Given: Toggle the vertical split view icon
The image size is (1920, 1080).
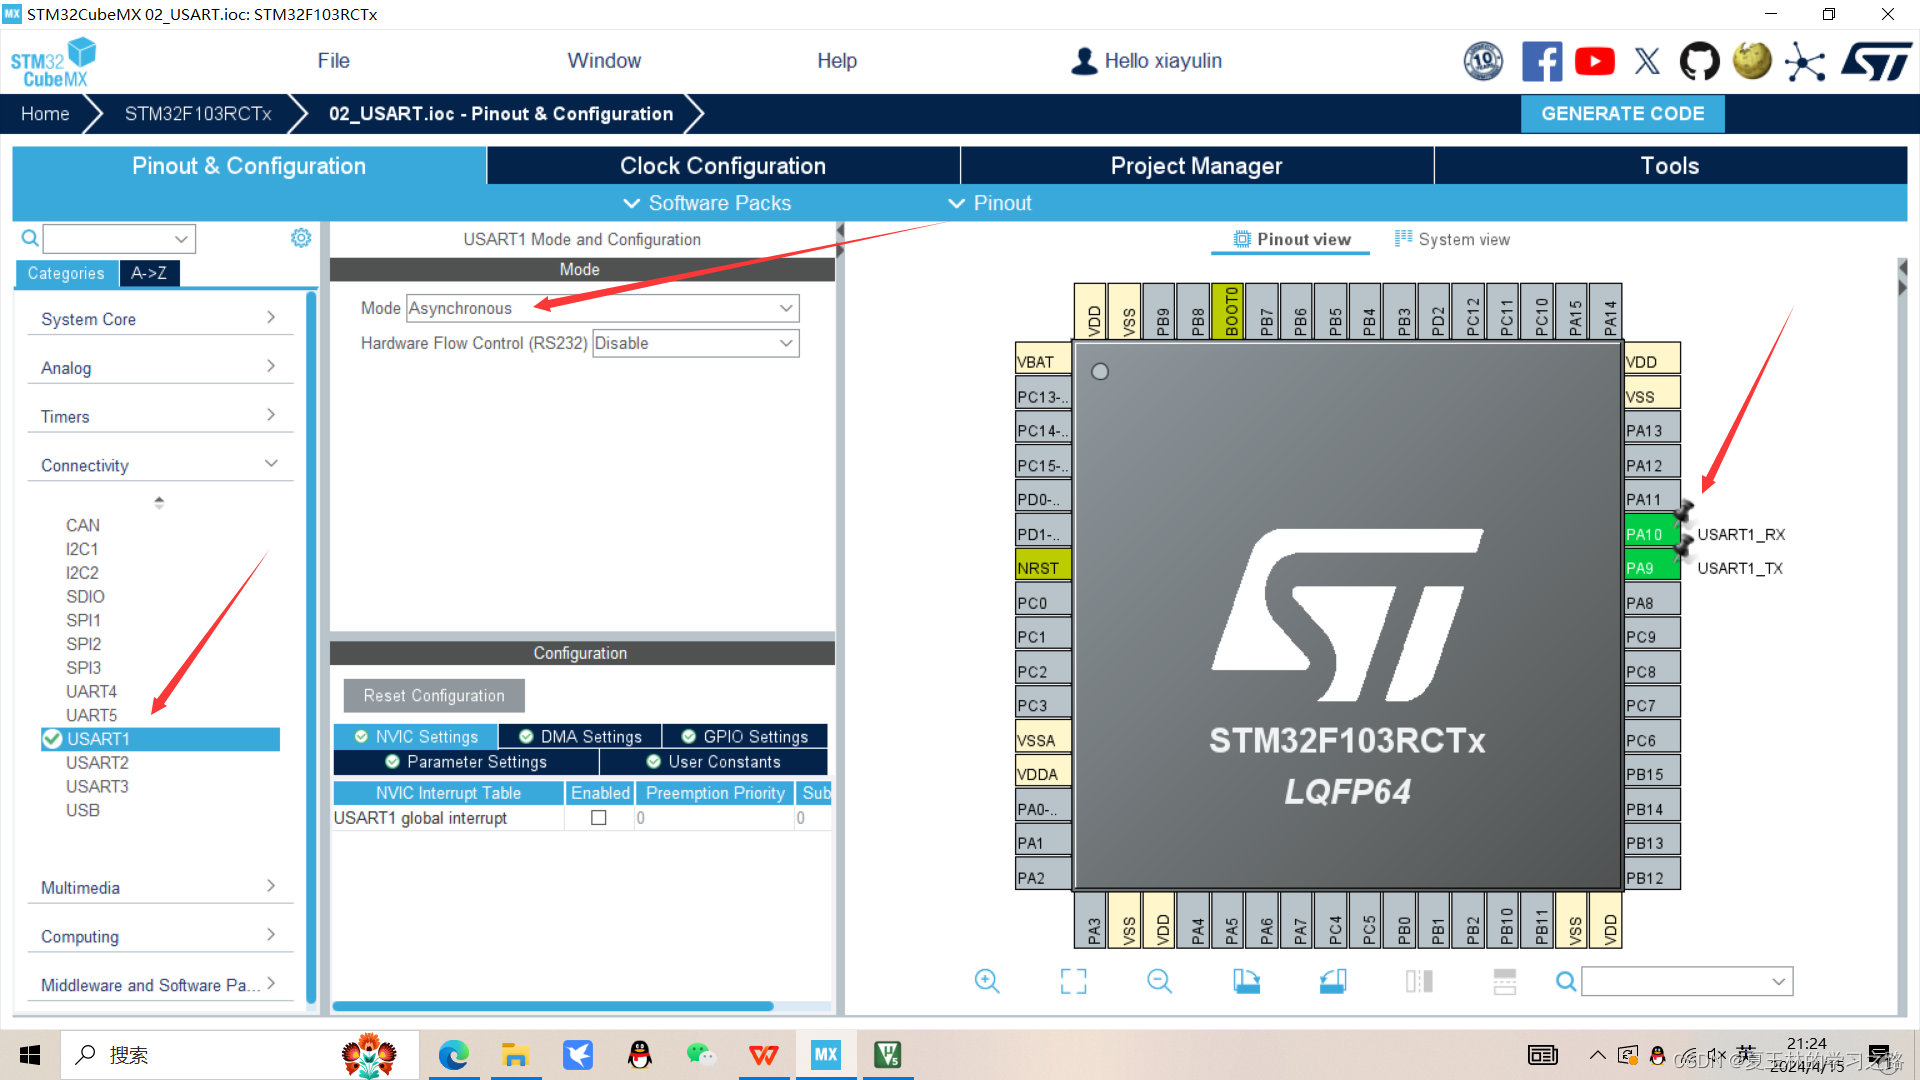Looking at the screenshot, I should pyautogui.click(x=1504, y=981).
